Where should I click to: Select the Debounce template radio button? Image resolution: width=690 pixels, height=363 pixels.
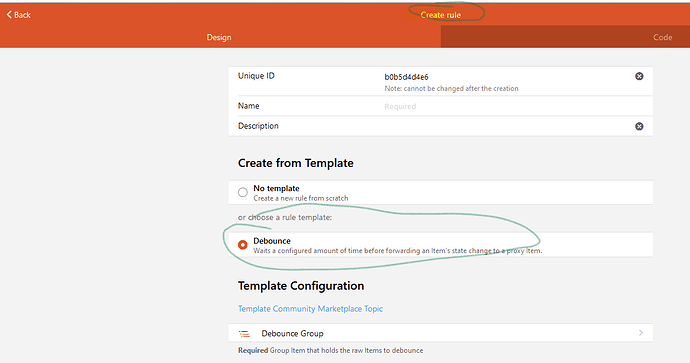[242, 245]
